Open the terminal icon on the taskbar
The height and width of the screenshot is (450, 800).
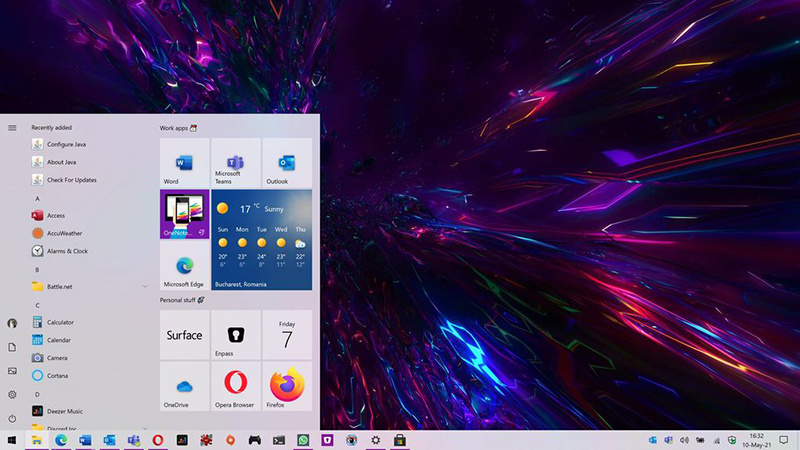click(279, 440)
